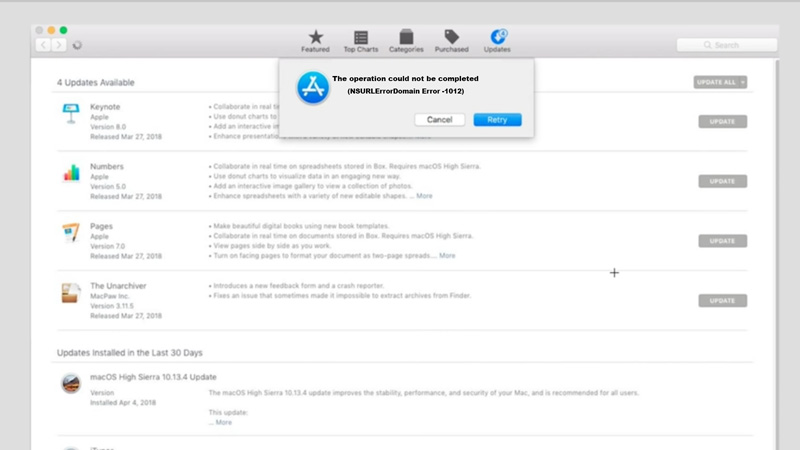
Task: Click The Unarchiver app icon
Action: pos(71,293)
